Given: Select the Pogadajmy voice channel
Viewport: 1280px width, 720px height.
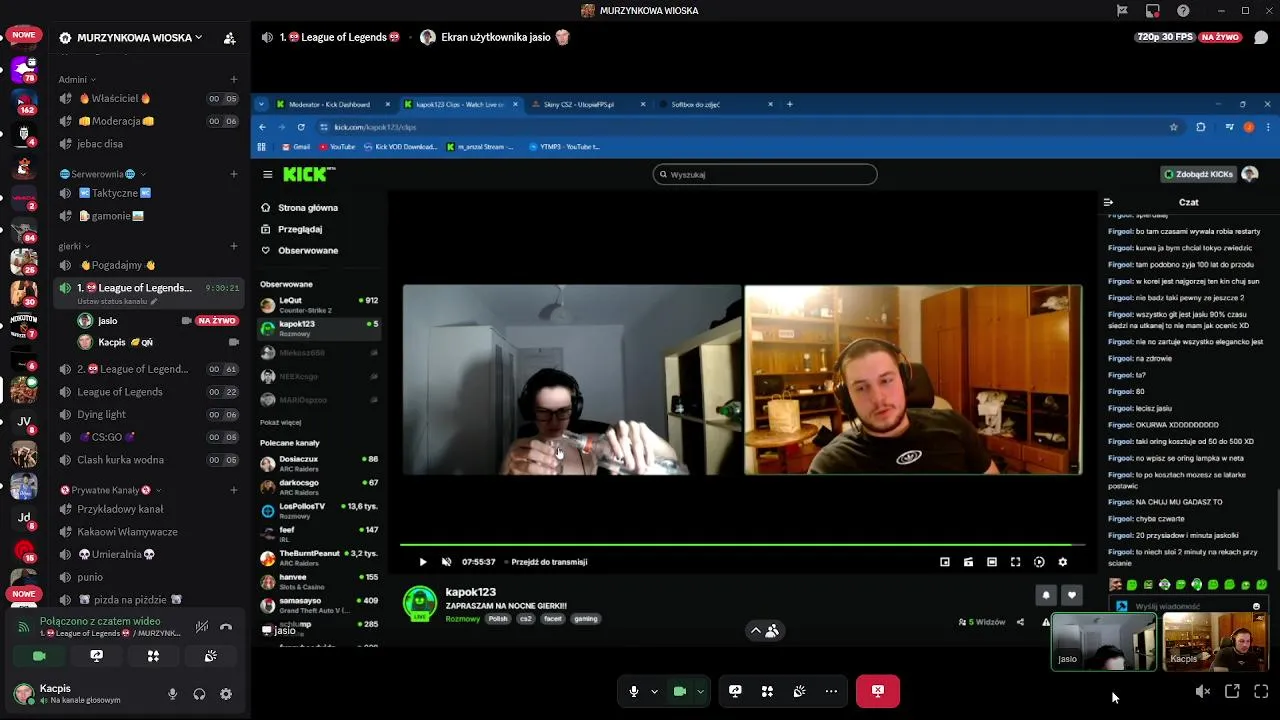Looking at the screenshot, I should pyautogui.click(x=148, y=265).
